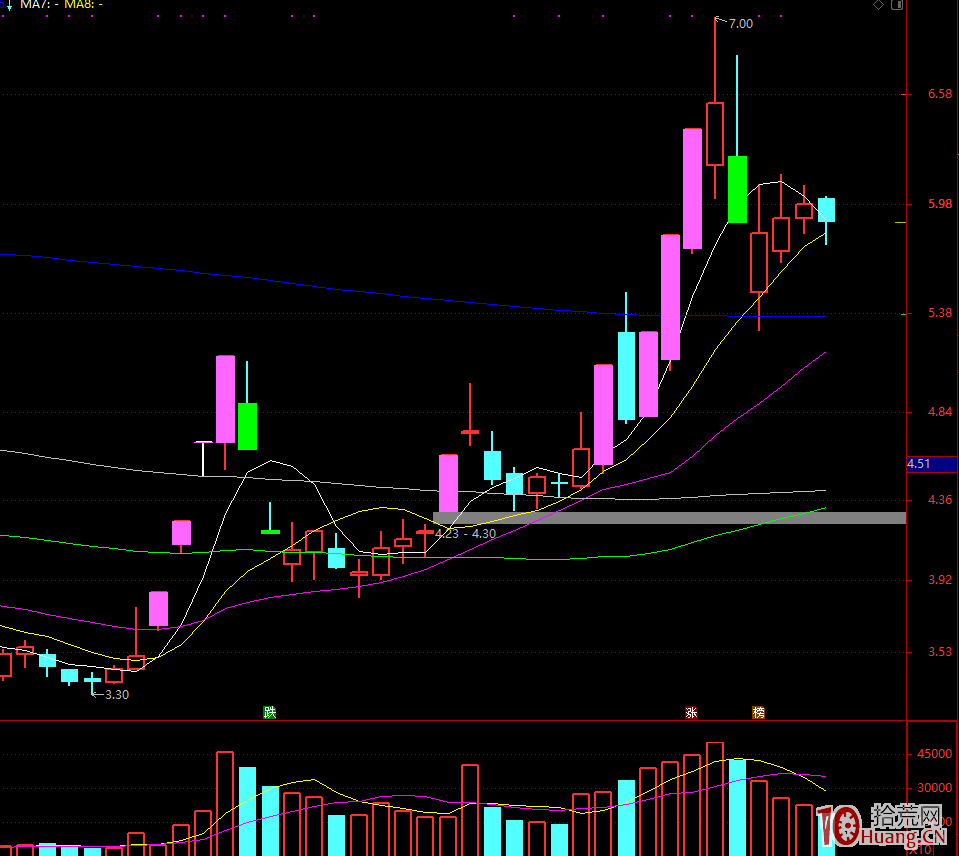Select the MA7 indicator label

40,5
